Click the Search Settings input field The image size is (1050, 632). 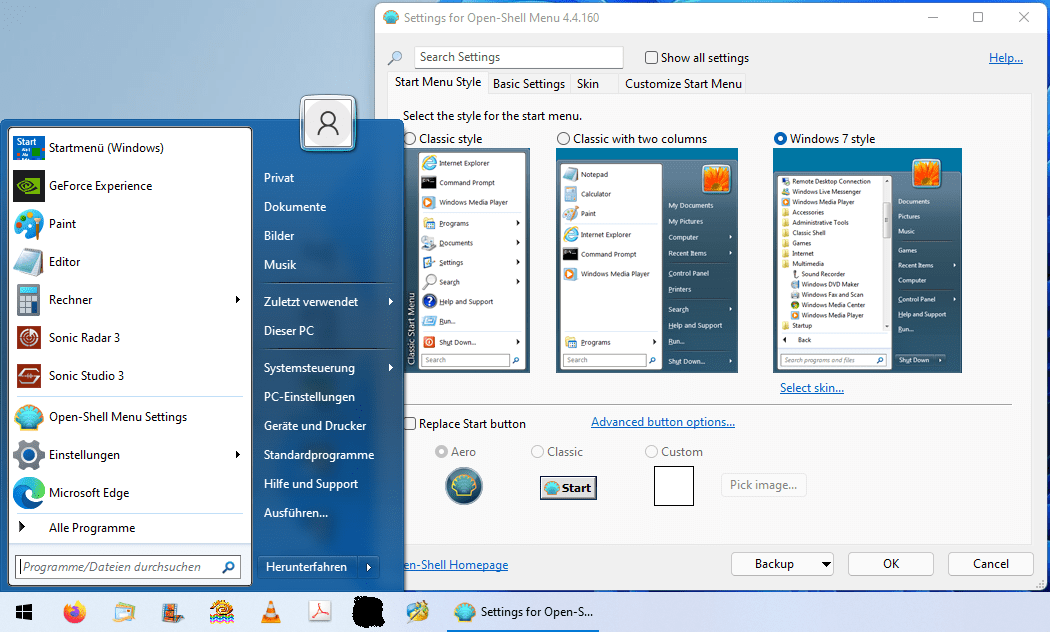coord(518,57)
